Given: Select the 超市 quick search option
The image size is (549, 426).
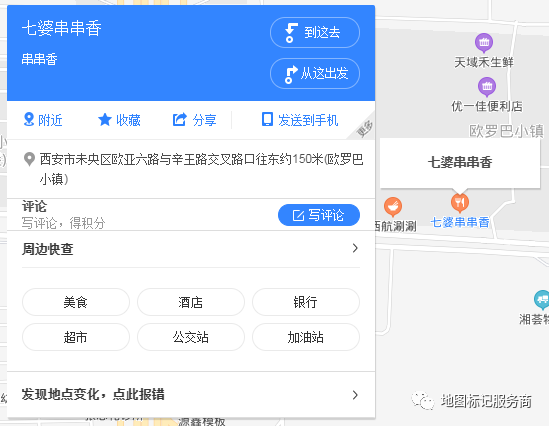Looking at the screenshot, I should tap(76, 337).
